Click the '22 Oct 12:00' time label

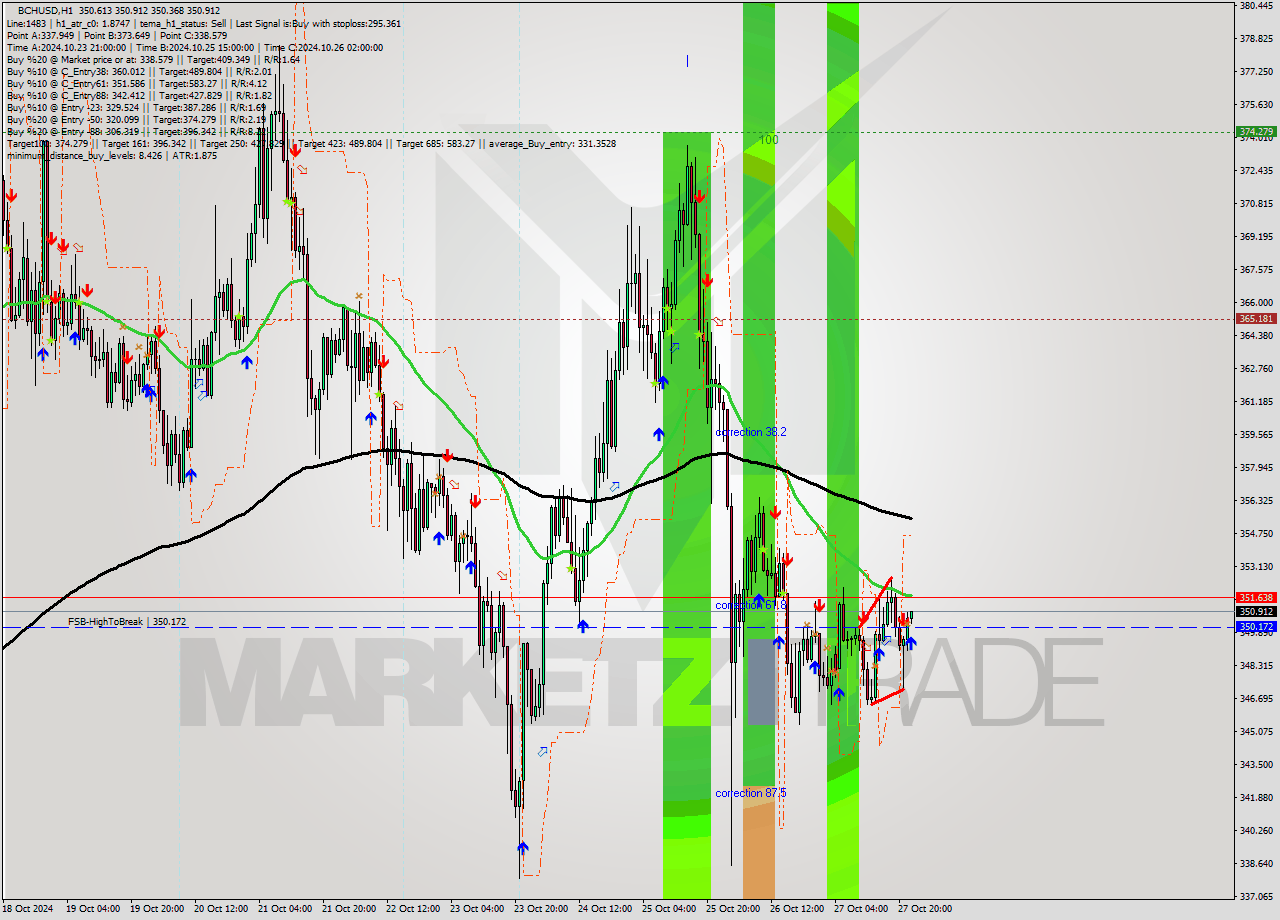[x=412, y=909]
